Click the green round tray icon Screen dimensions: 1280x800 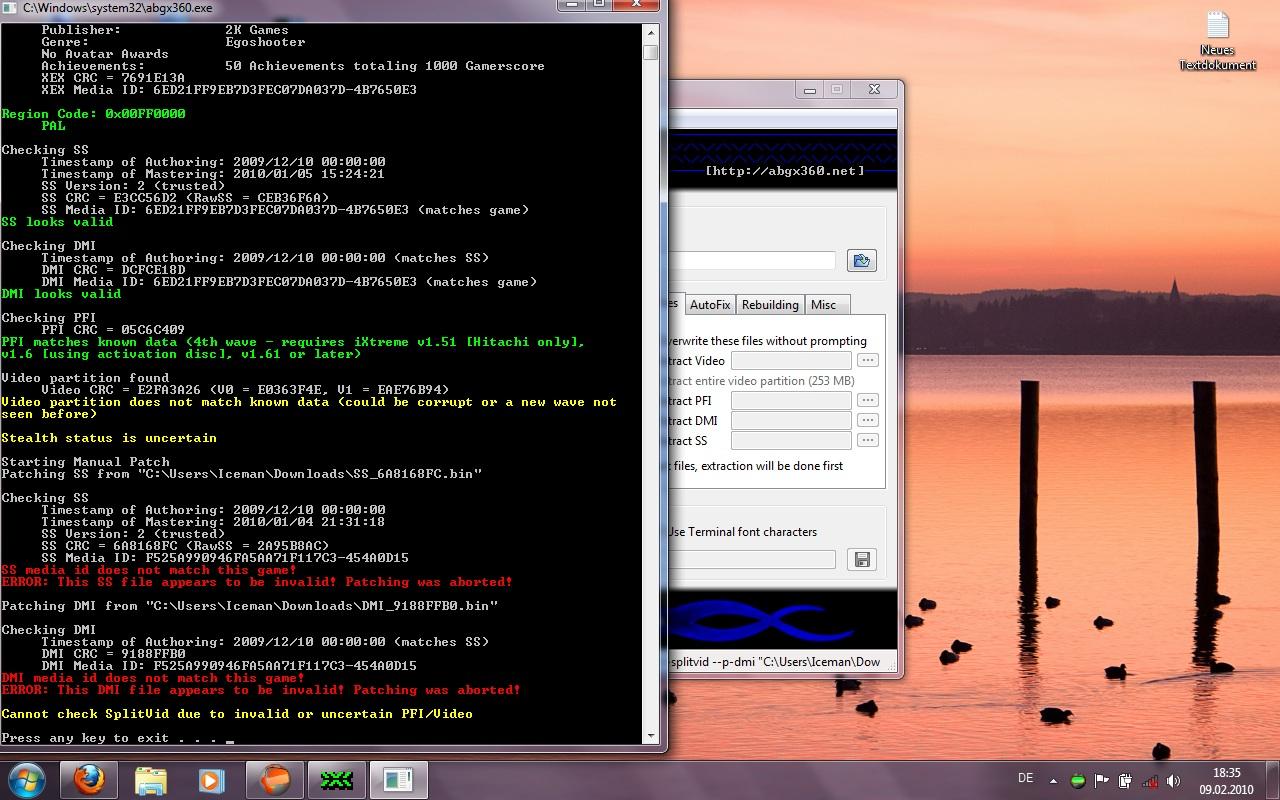1078,780
